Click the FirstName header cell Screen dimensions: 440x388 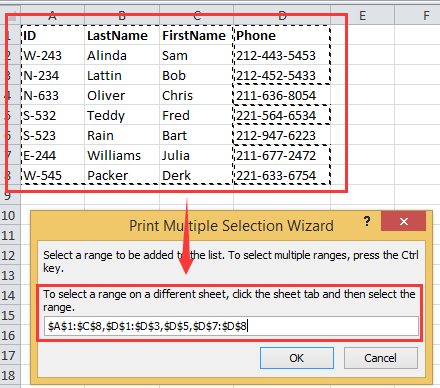[x=196, y=35]
